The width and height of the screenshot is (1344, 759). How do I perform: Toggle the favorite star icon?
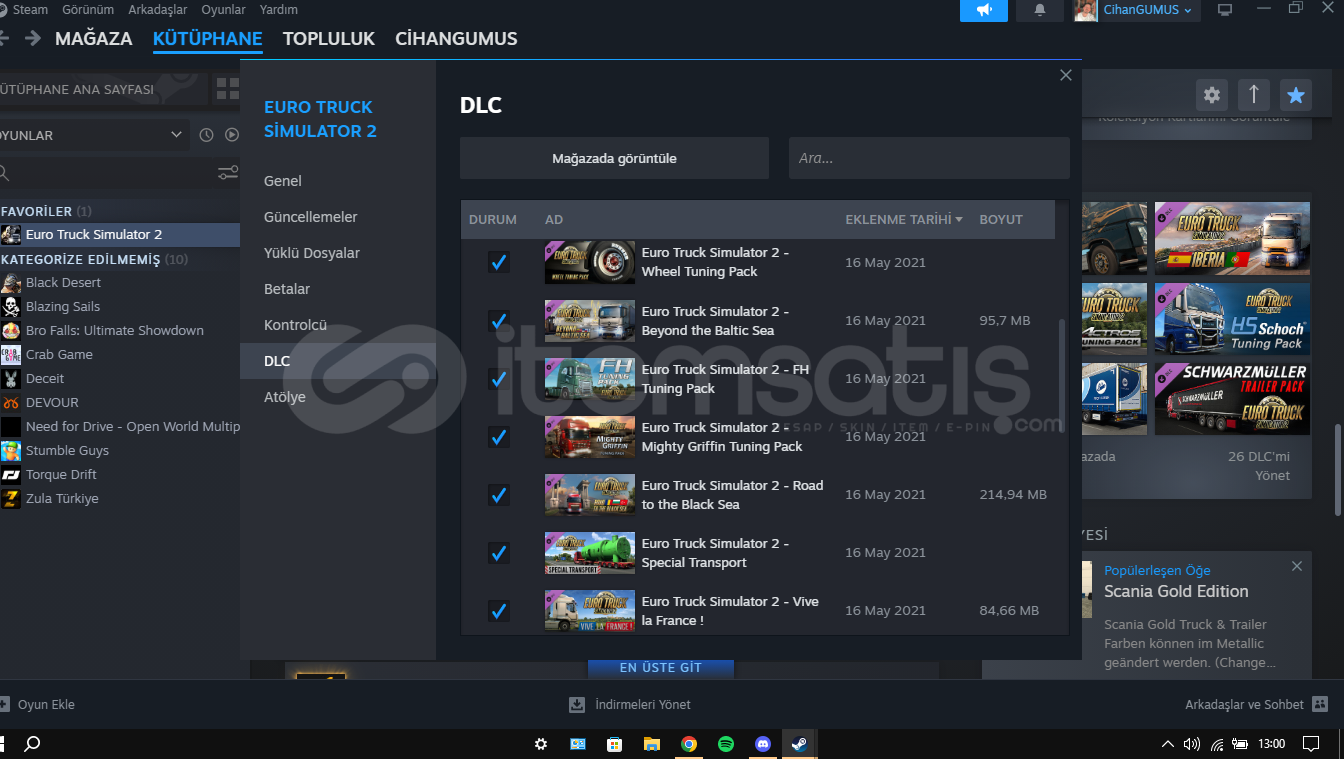point(1296,95)
